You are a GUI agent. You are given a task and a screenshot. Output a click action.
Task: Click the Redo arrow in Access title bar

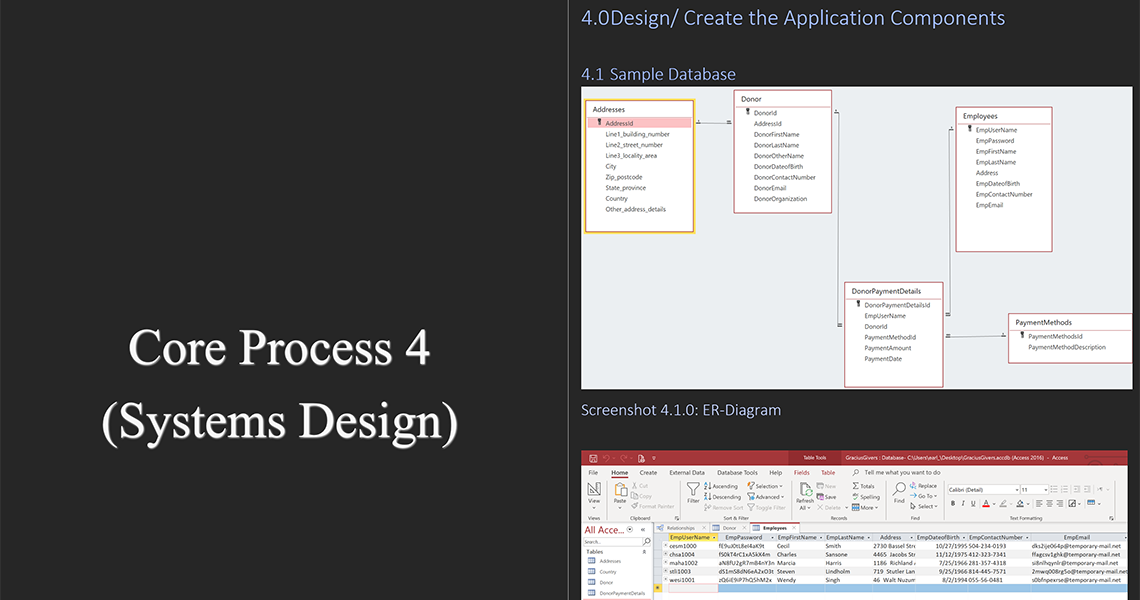[x=624, y=458]
